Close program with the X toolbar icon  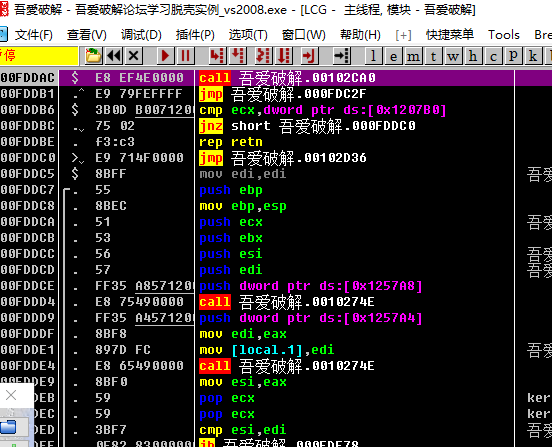pos(134,56)
